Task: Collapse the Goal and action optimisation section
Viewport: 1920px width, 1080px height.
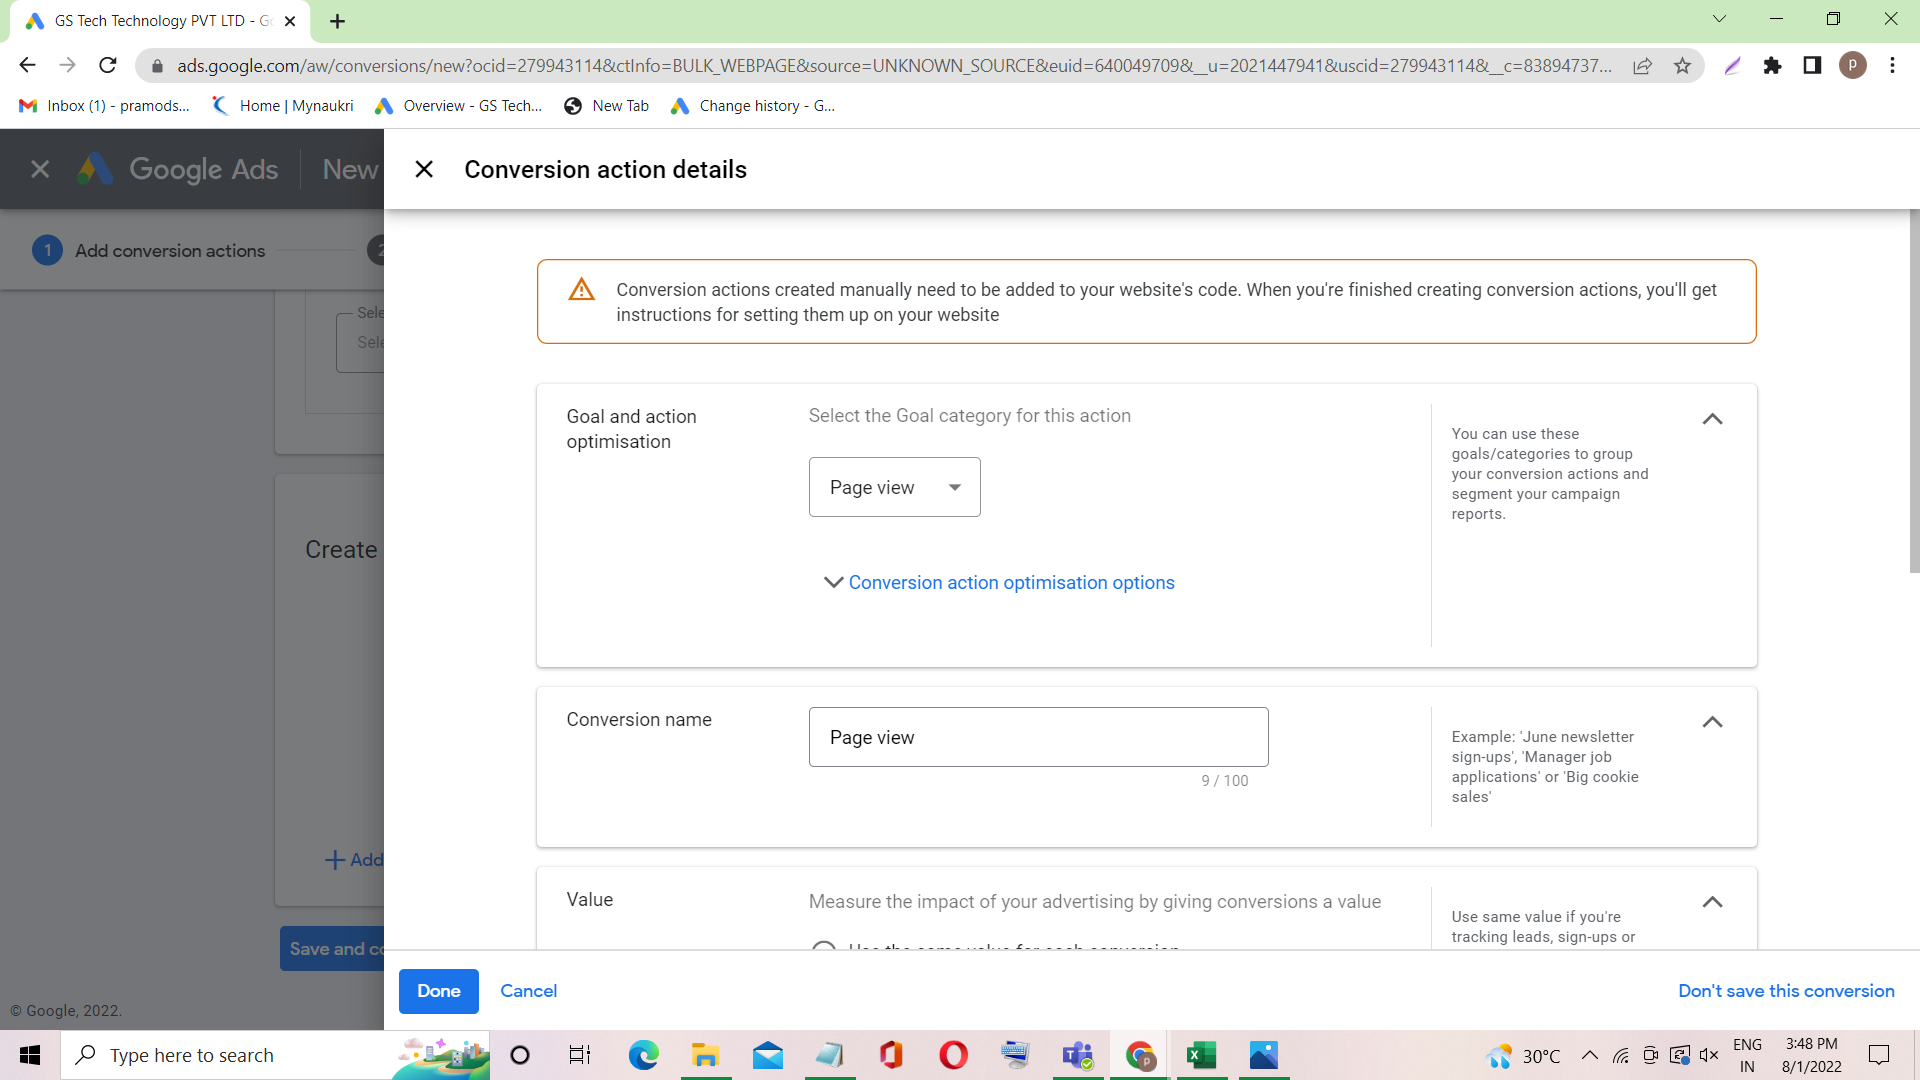Action: pos(1712,419)
